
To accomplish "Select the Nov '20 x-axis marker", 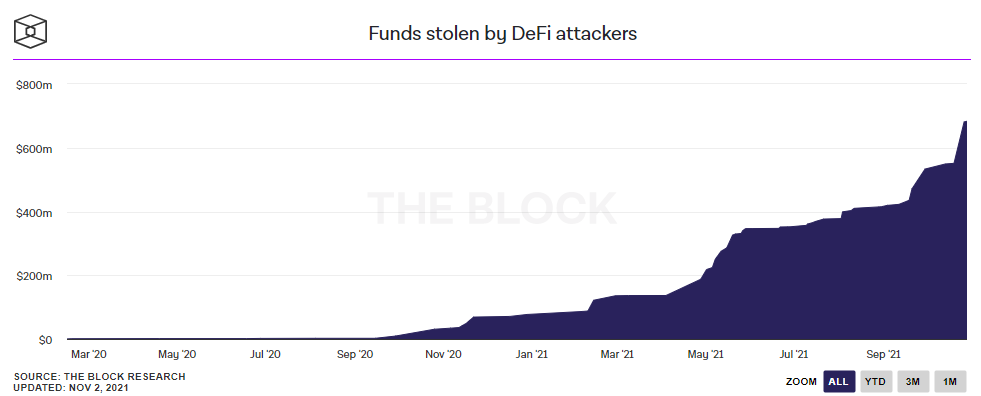I will [443, 355].
